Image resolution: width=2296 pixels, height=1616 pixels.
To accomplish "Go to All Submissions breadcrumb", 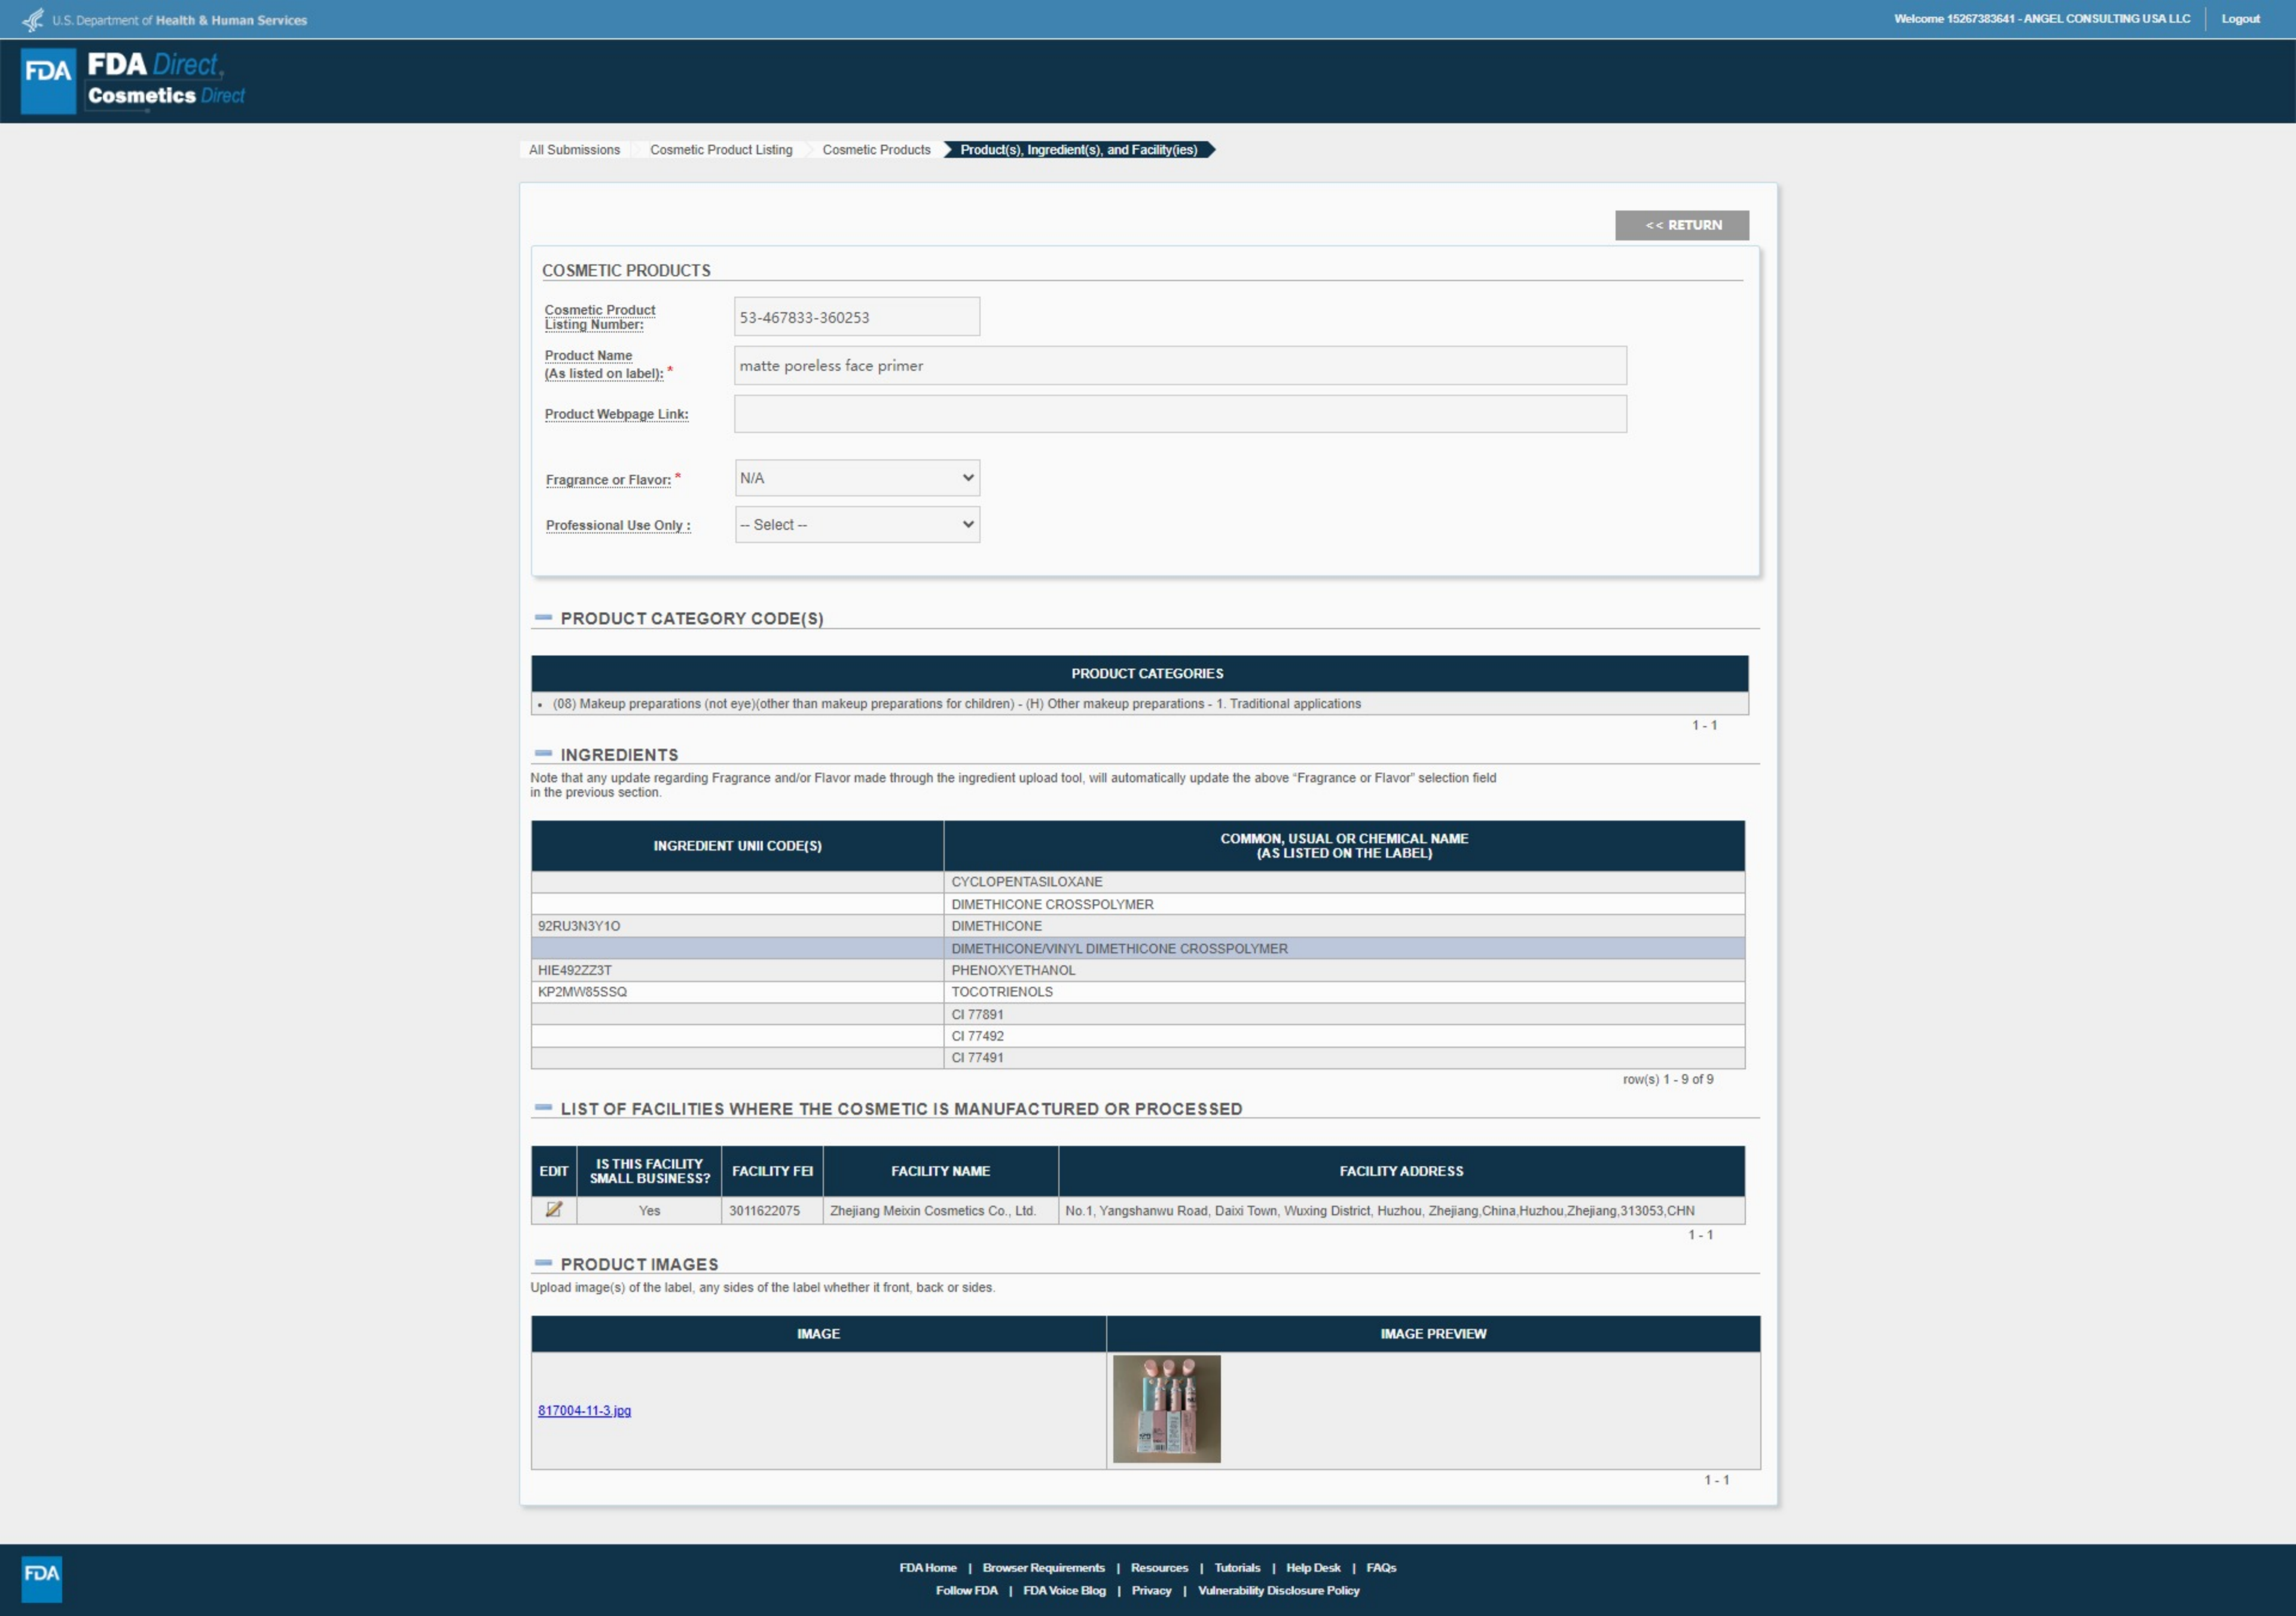I will (574, 150).
